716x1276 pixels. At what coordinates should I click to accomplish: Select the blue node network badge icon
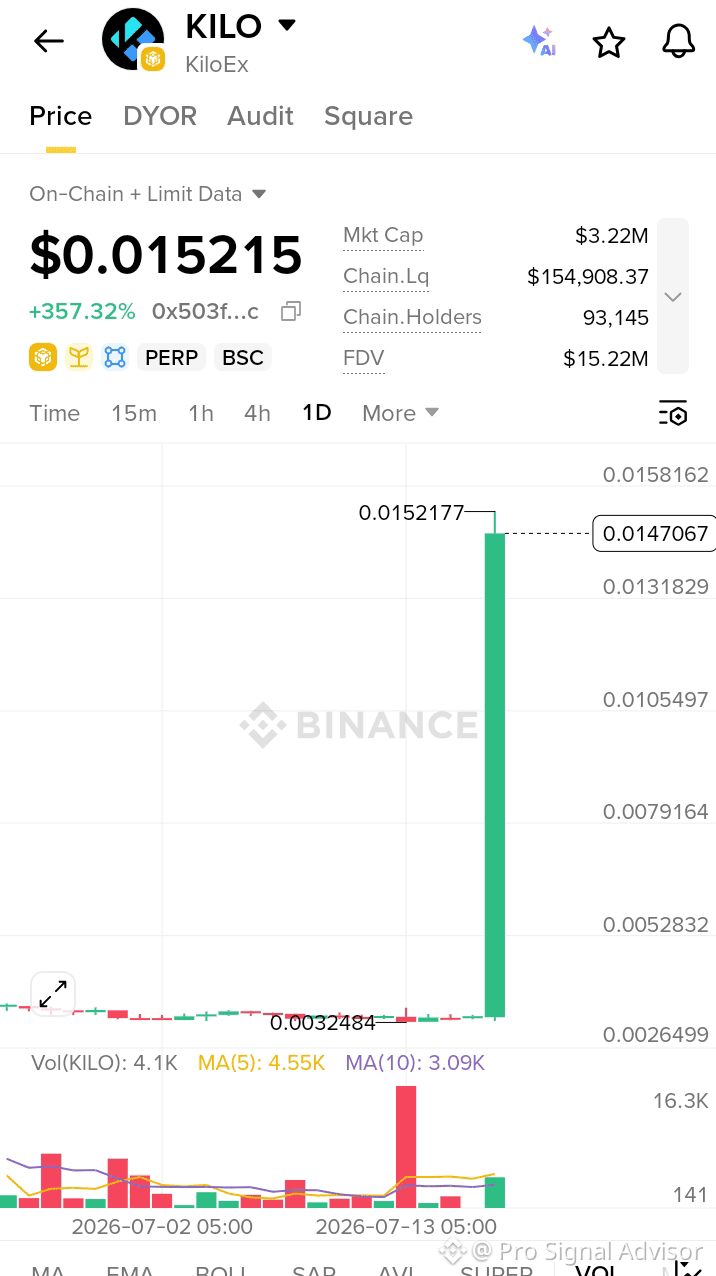115,357
